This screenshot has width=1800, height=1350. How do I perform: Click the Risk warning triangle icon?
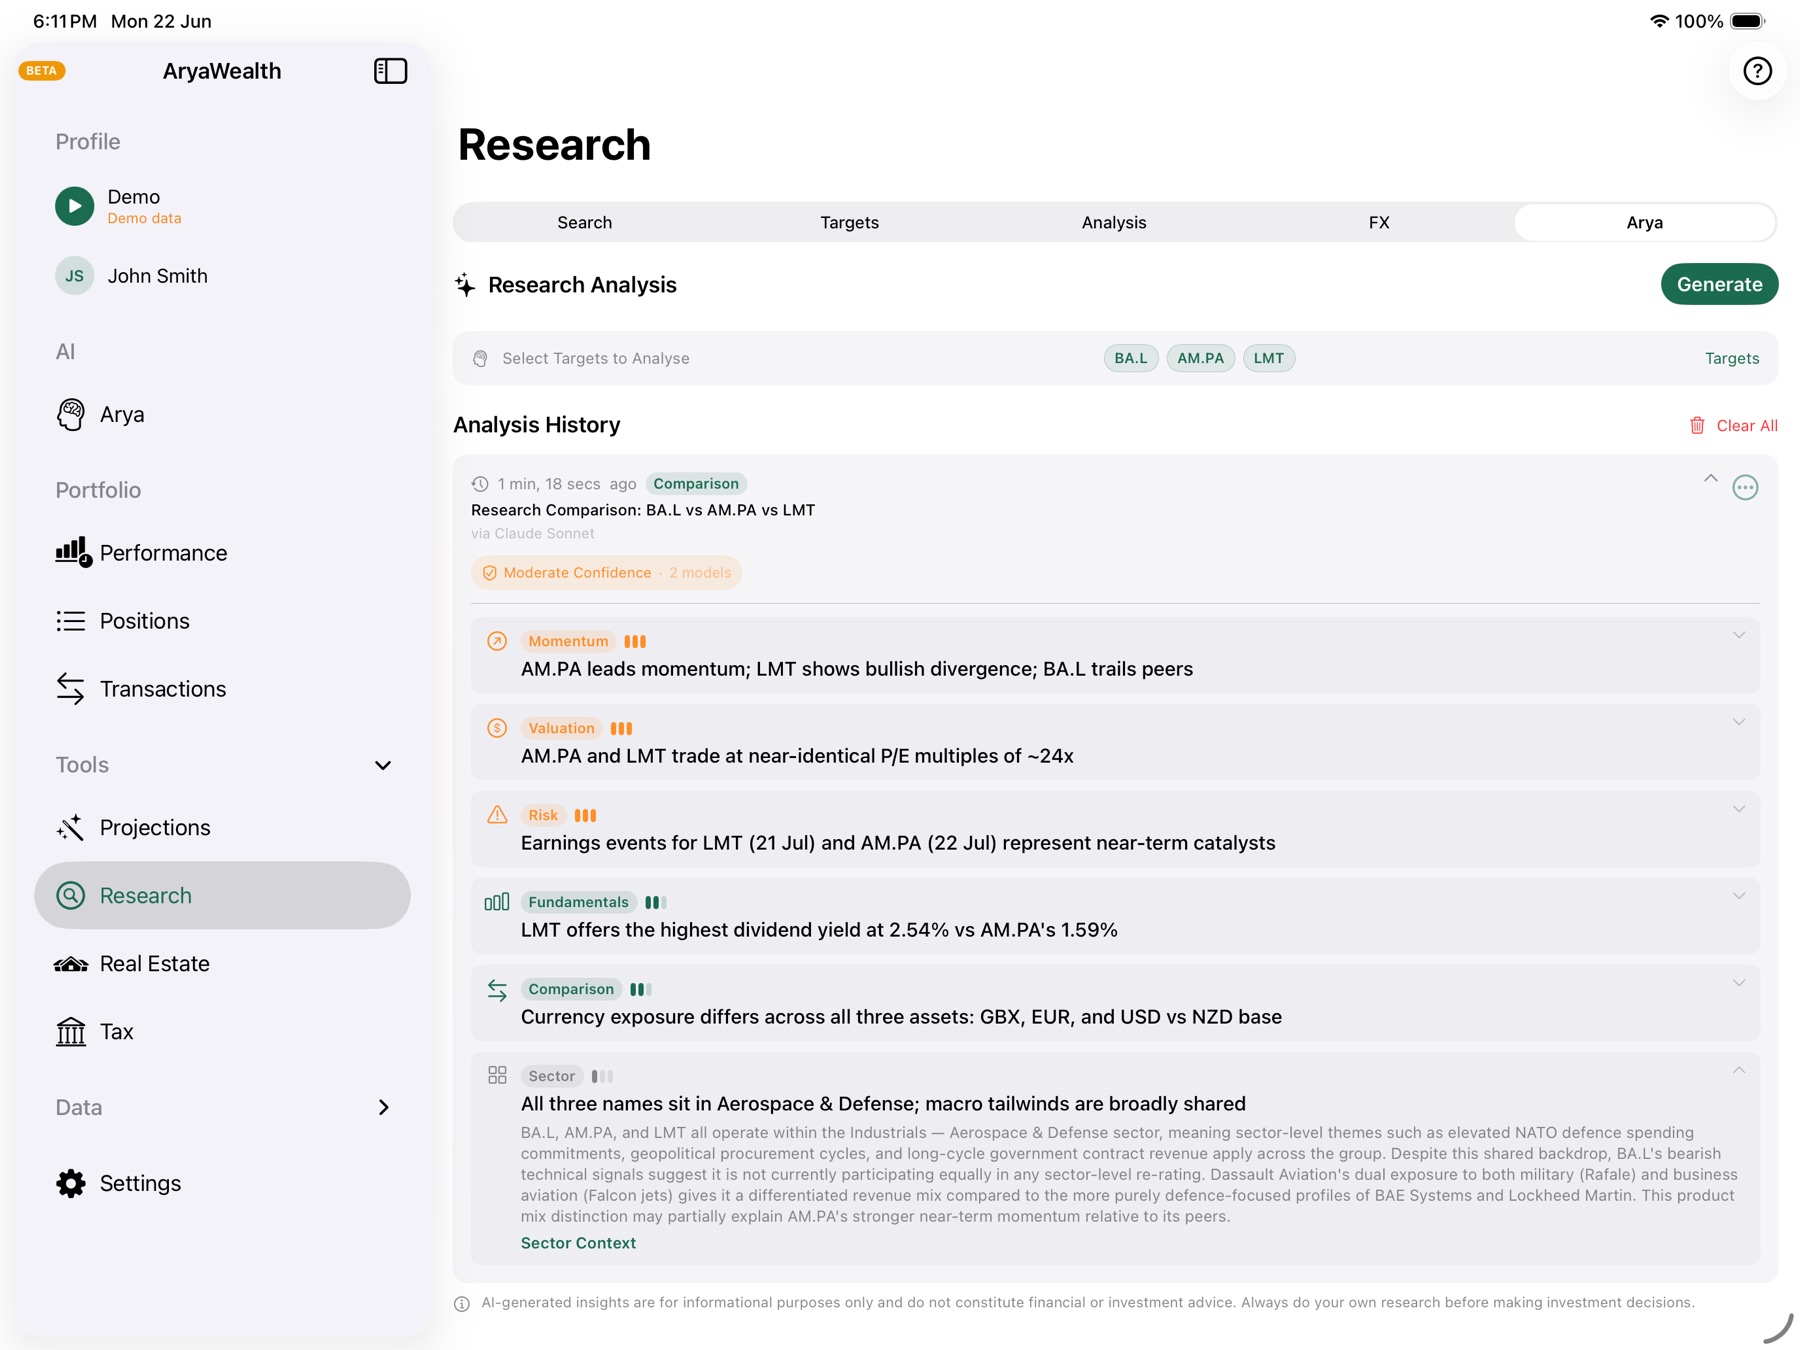(497, 814)
